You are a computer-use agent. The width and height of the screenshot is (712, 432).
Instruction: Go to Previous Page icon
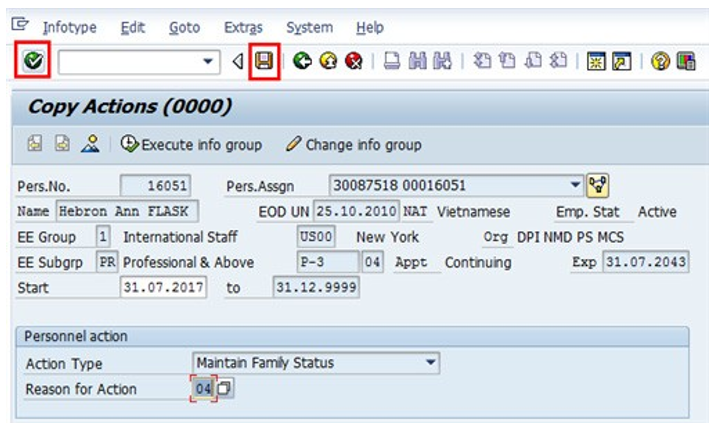pos(507,60)
